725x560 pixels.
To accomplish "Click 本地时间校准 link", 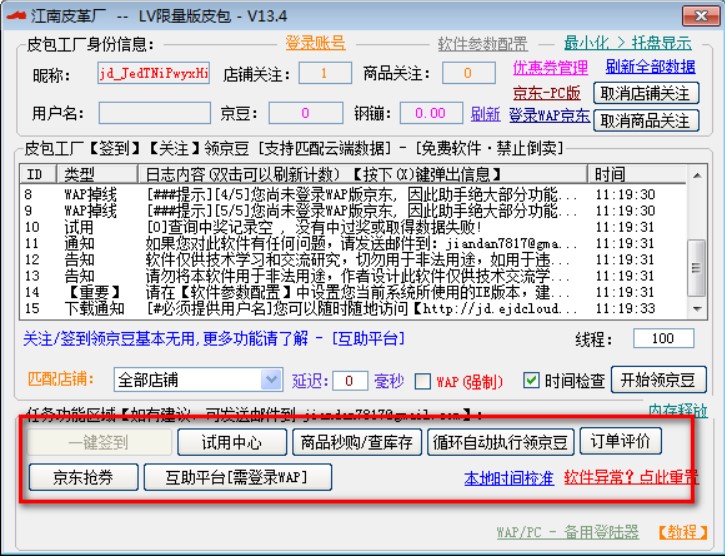I will (509, 478).
